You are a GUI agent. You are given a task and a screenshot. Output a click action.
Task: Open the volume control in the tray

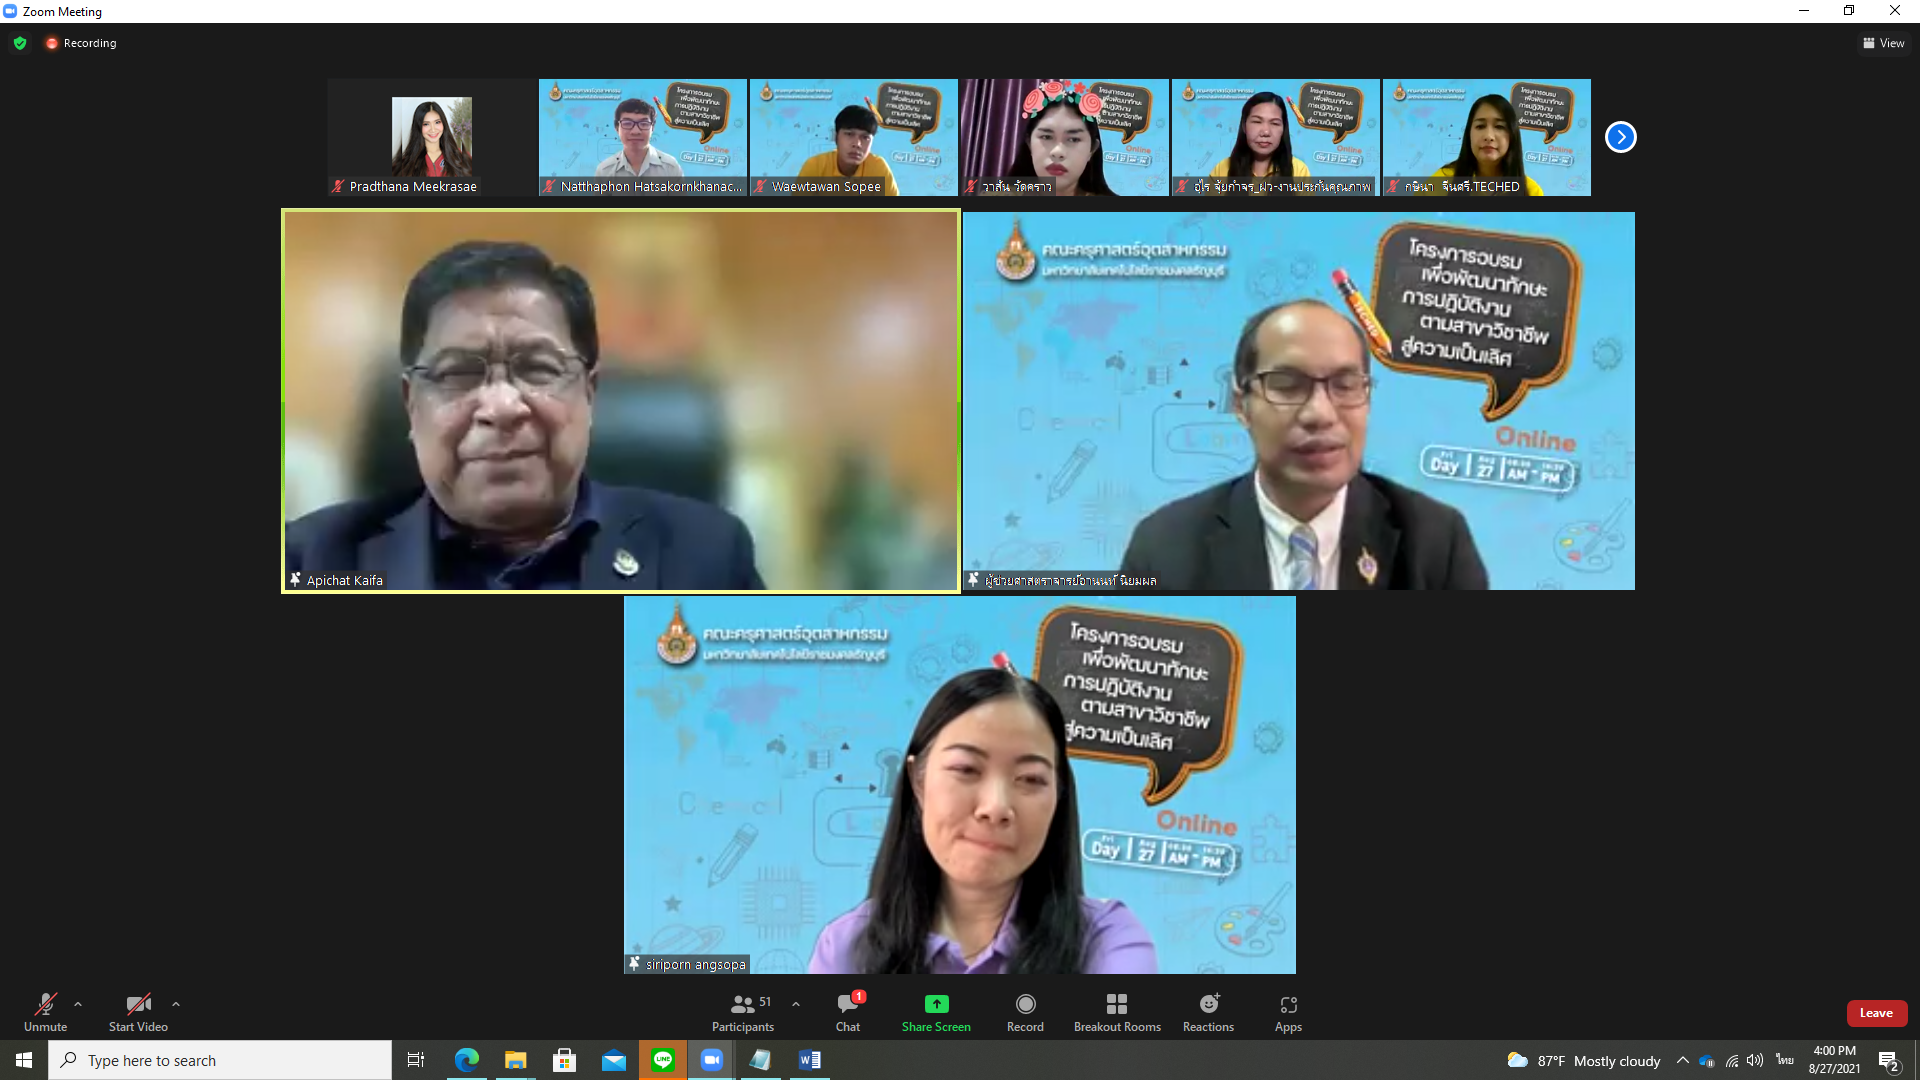coord(1755,1060)
